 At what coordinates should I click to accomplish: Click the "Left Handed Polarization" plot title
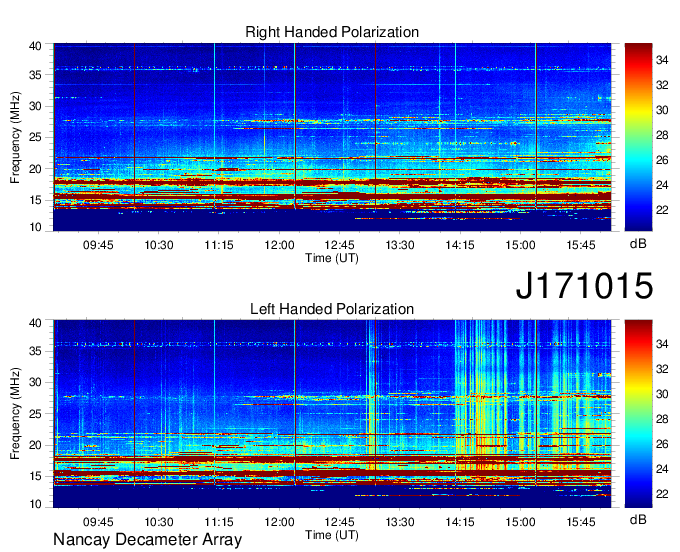coord(332,309)
